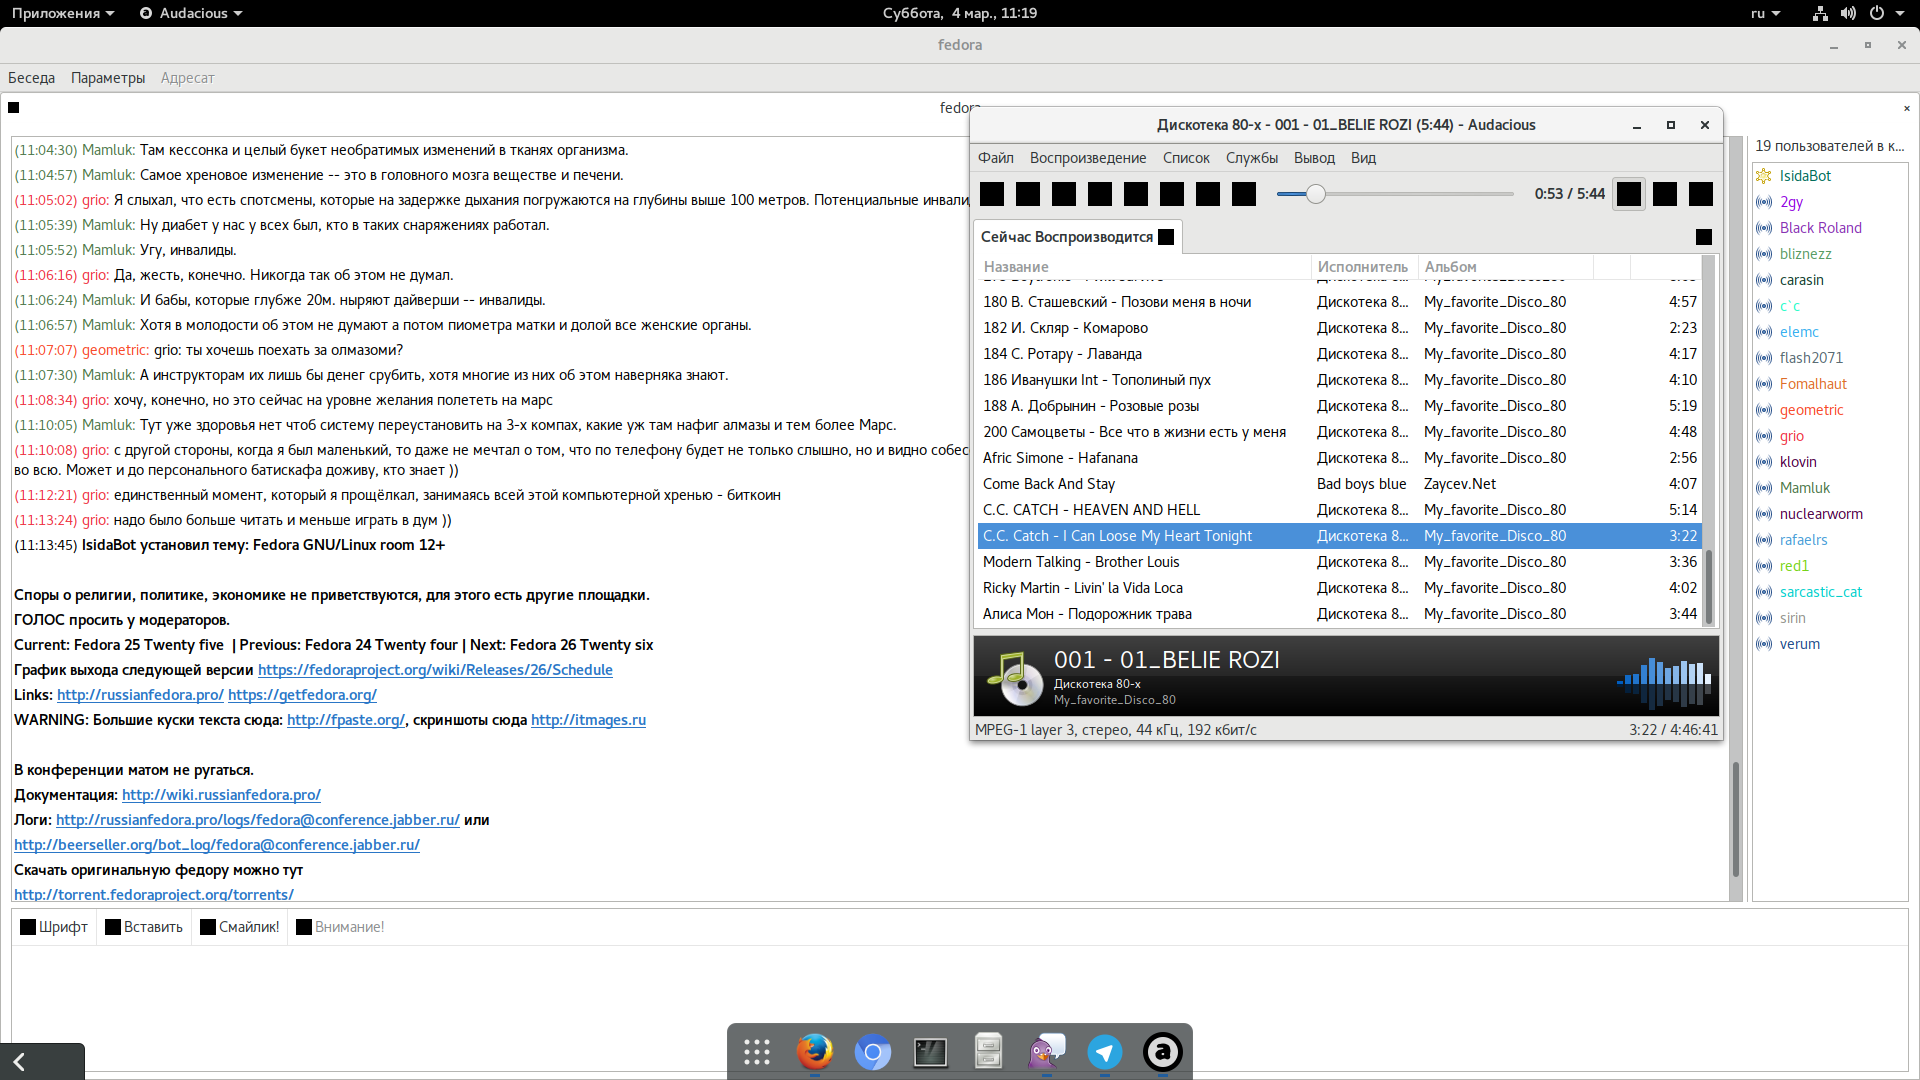The height and width of the screenshot is (1080, 1920).
Task: Click the power icon in top bar
Action: 1877,13
